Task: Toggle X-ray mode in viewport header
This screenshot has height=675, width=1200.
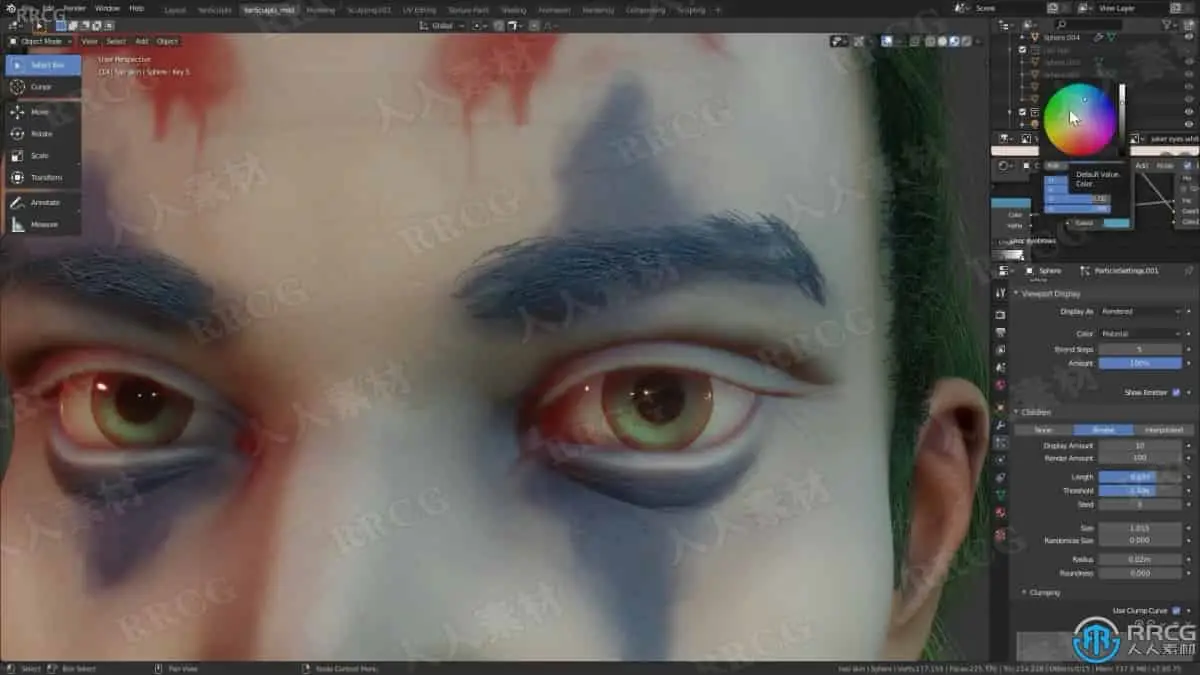Action: (913, 41)
